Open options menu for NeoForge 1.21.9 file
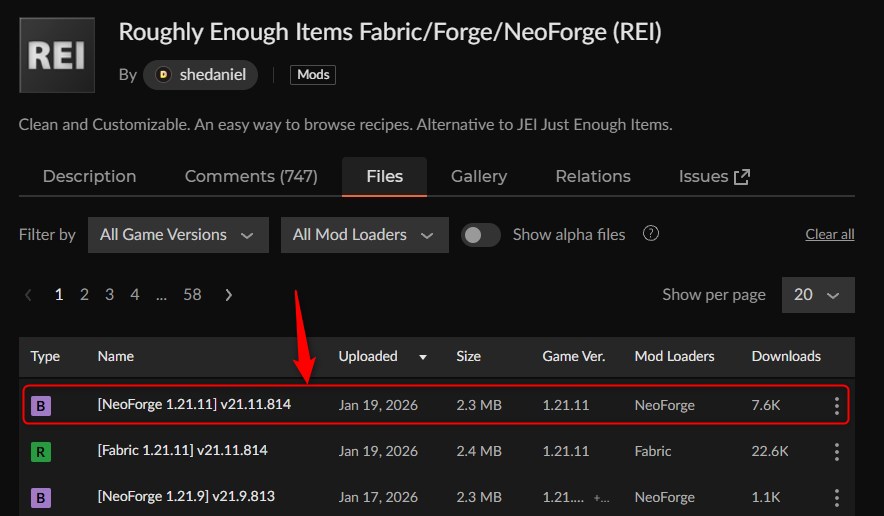Screen dimensions: 884x516 coord(837,496)
